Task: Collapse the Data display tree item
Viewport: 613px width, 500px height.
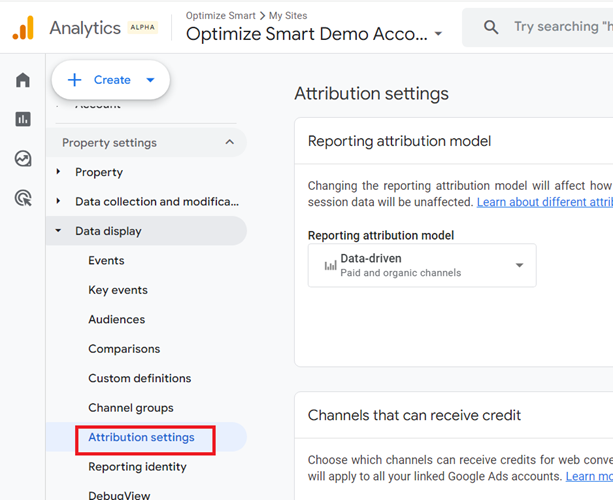Action: (x=58, y=231)
